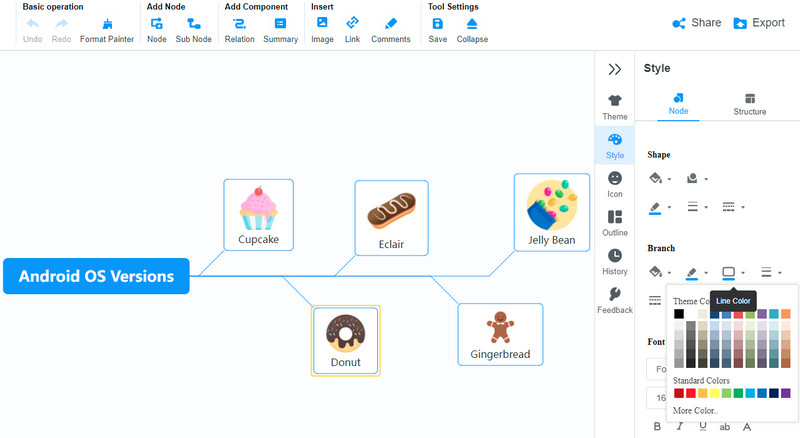Screen dimensions: 800x438
Task: Add a new Node from toolbar
Action: coord(157,23)
